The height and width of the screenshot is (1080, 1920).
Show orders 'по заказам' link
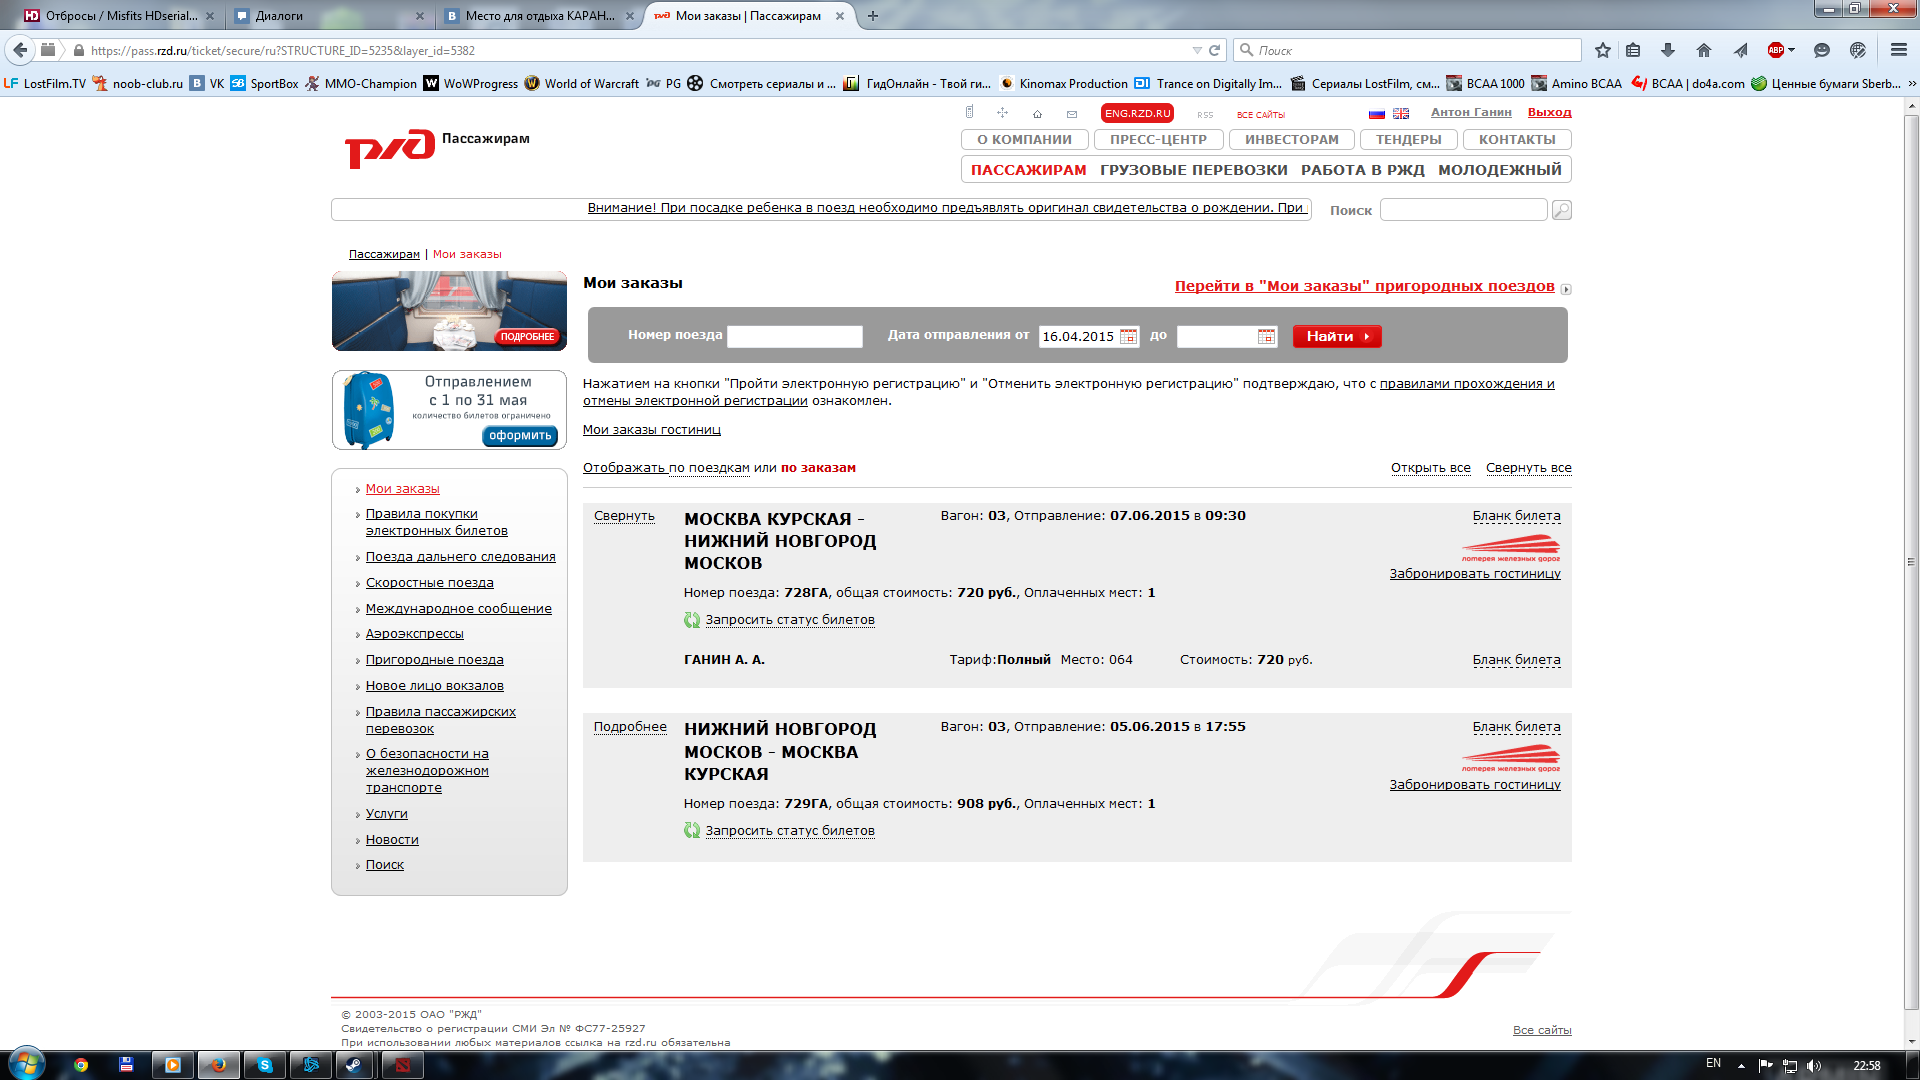pos(818,468)
